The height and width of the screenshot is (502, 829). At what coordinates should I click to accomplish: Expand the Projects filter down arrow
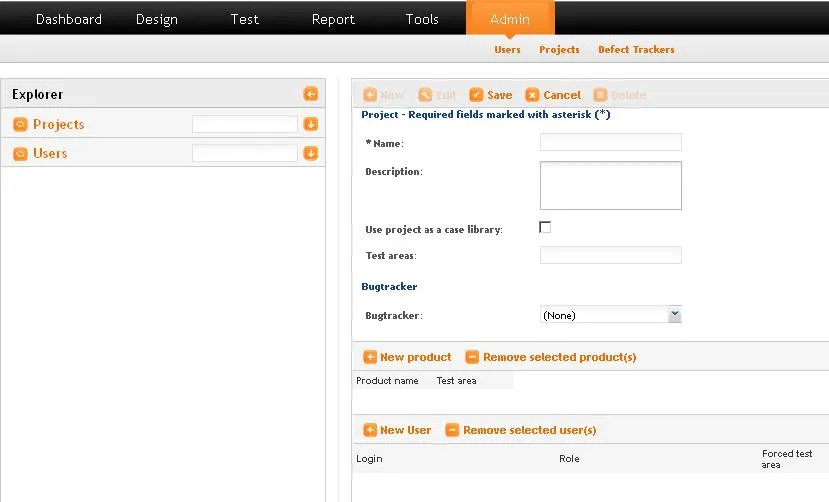pyautogui.click(x=311, y=124)
